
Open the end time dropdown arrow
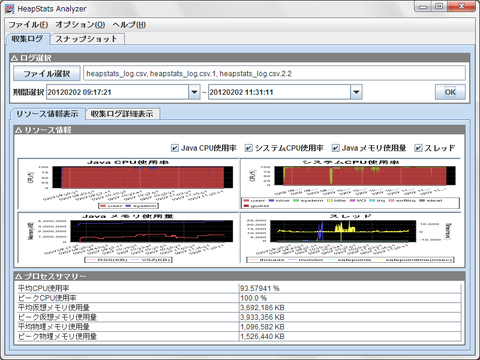pos(356,92)
